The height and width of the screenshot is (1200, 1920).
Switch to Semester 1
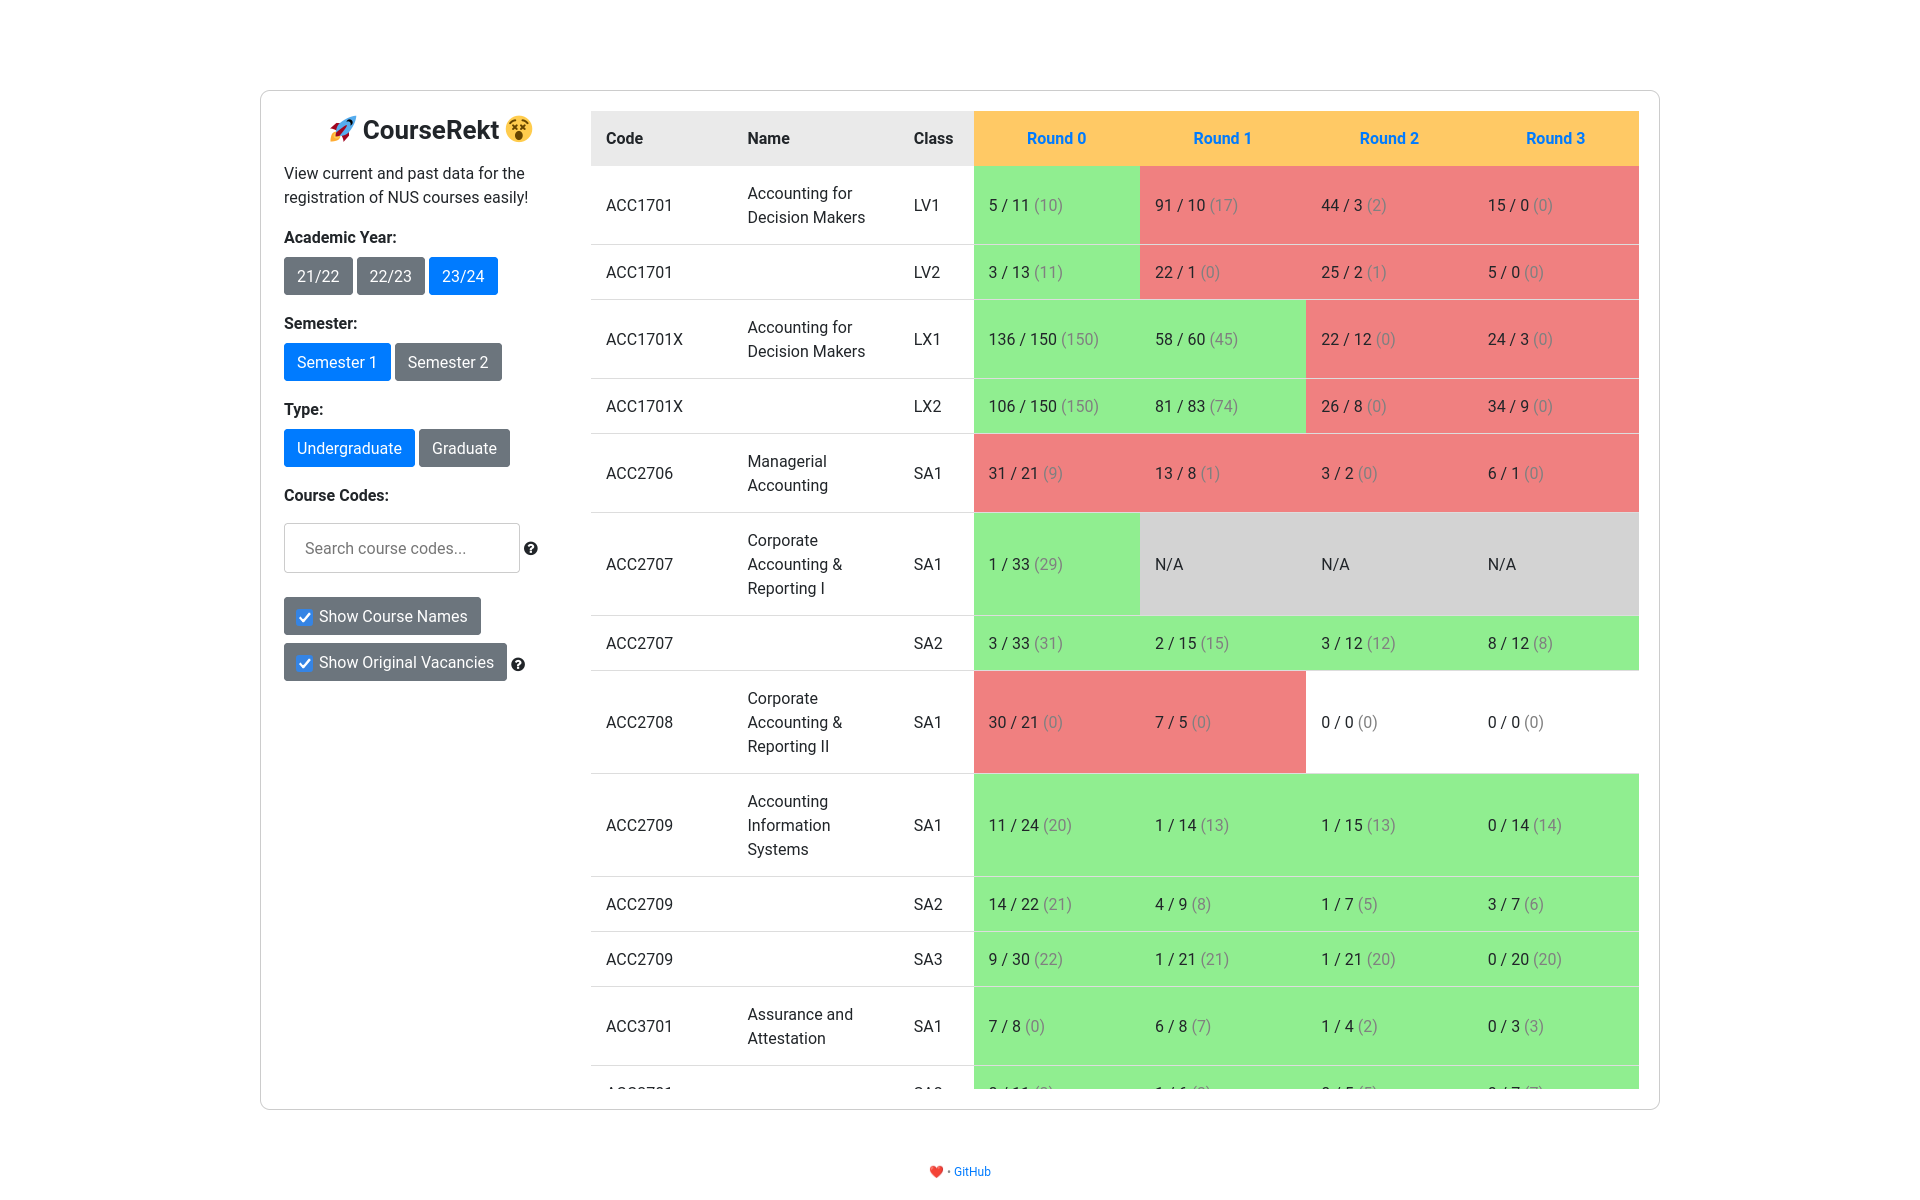coord(337,362)
